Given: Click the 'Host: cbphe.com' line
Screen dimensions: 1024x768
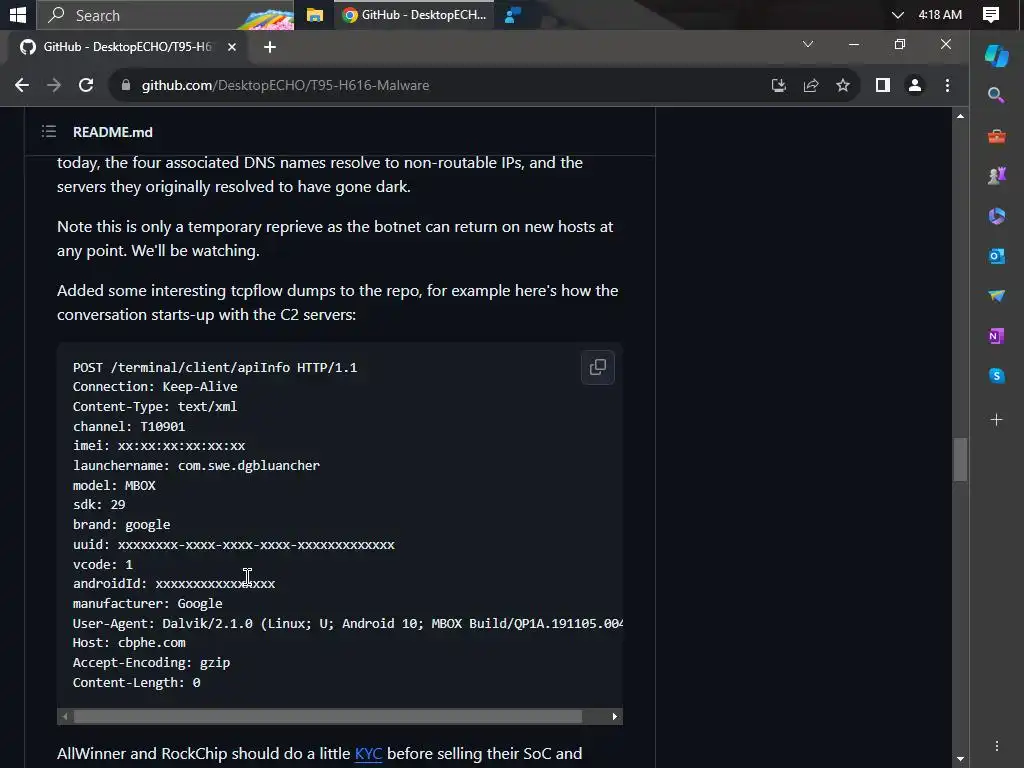Looking at the screenshot, I should tap(129, 643).
